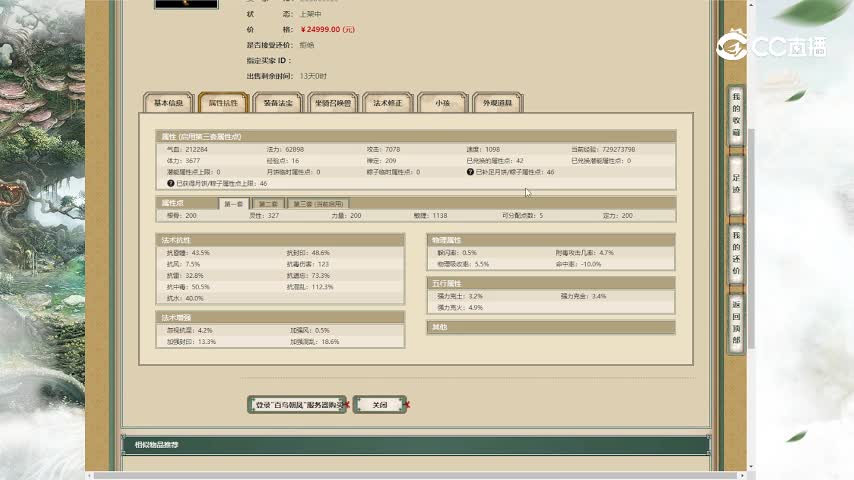The height and width of the screenshot is (480, 854).
Task: Click help icon beside 已获得月饼/粽子属性点上限
Action: pos(170,184)
